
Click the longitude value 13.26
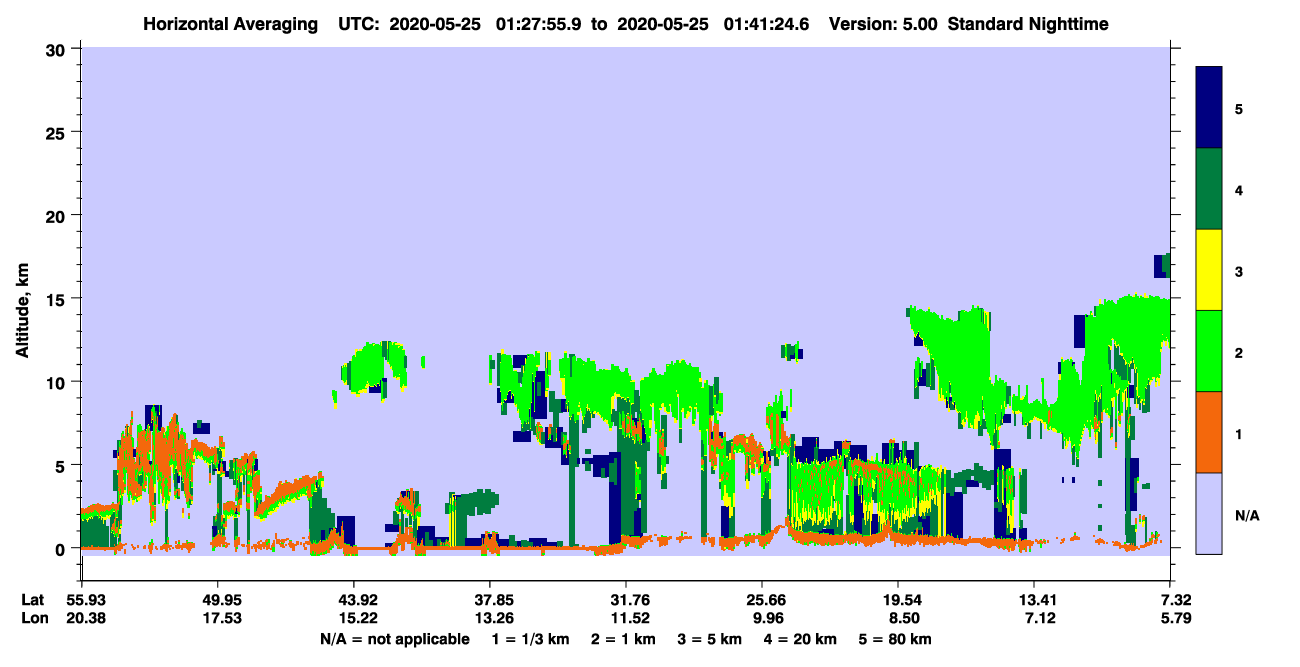pos(490,618)
